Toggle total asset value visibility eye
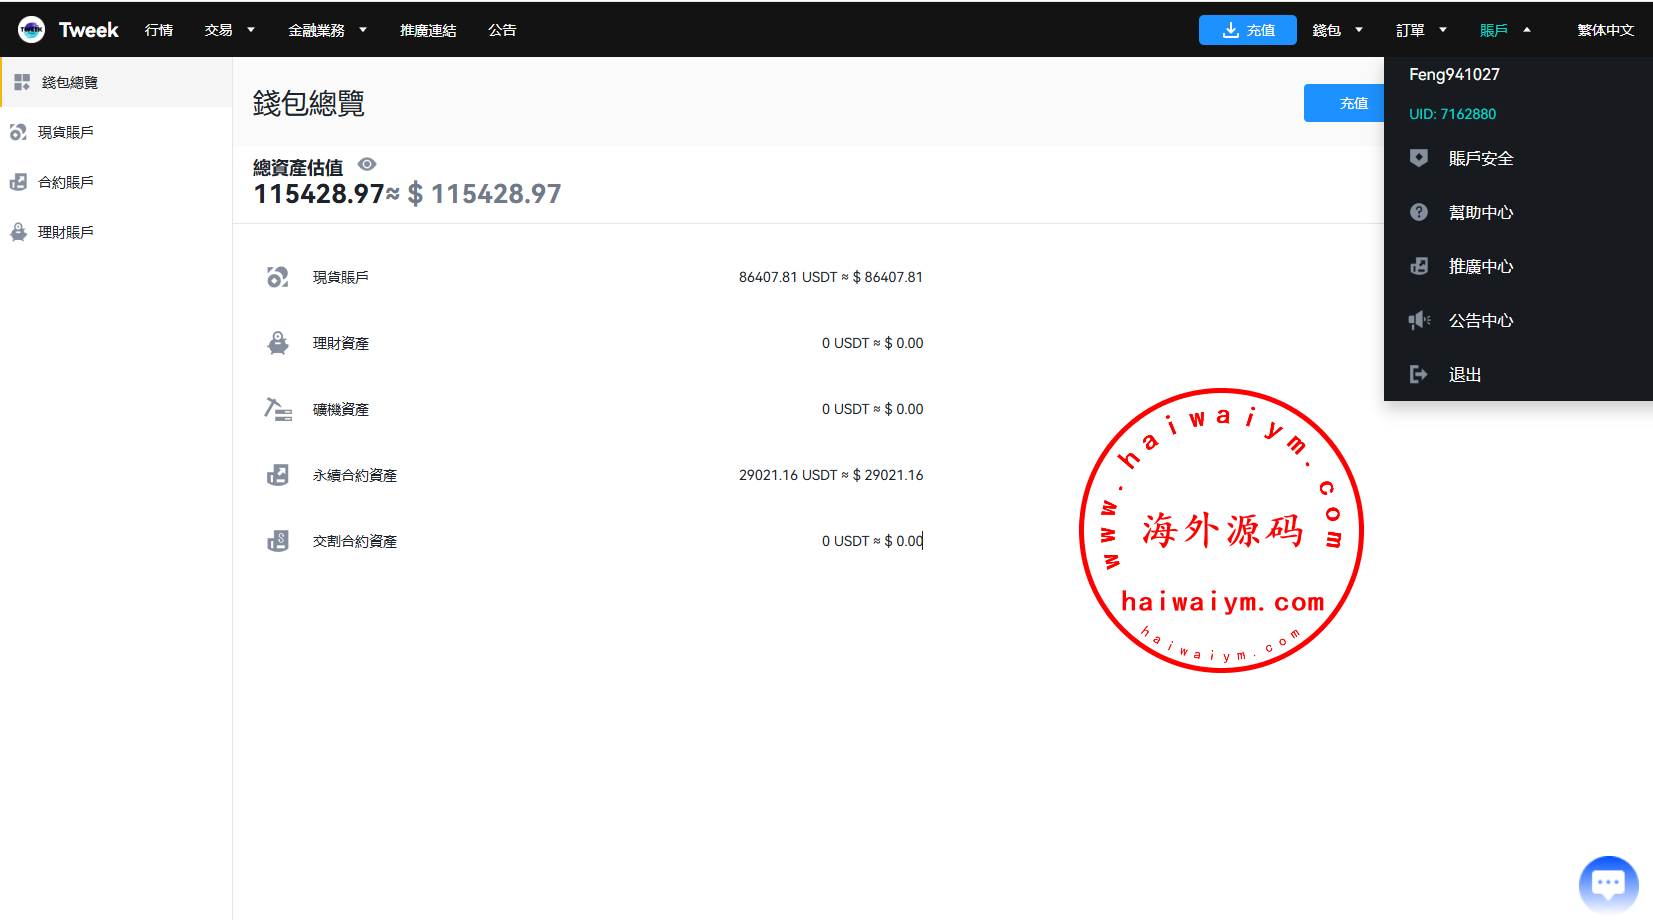The image size is (1653, 920). pyautogui.click(x=367, y=165)
